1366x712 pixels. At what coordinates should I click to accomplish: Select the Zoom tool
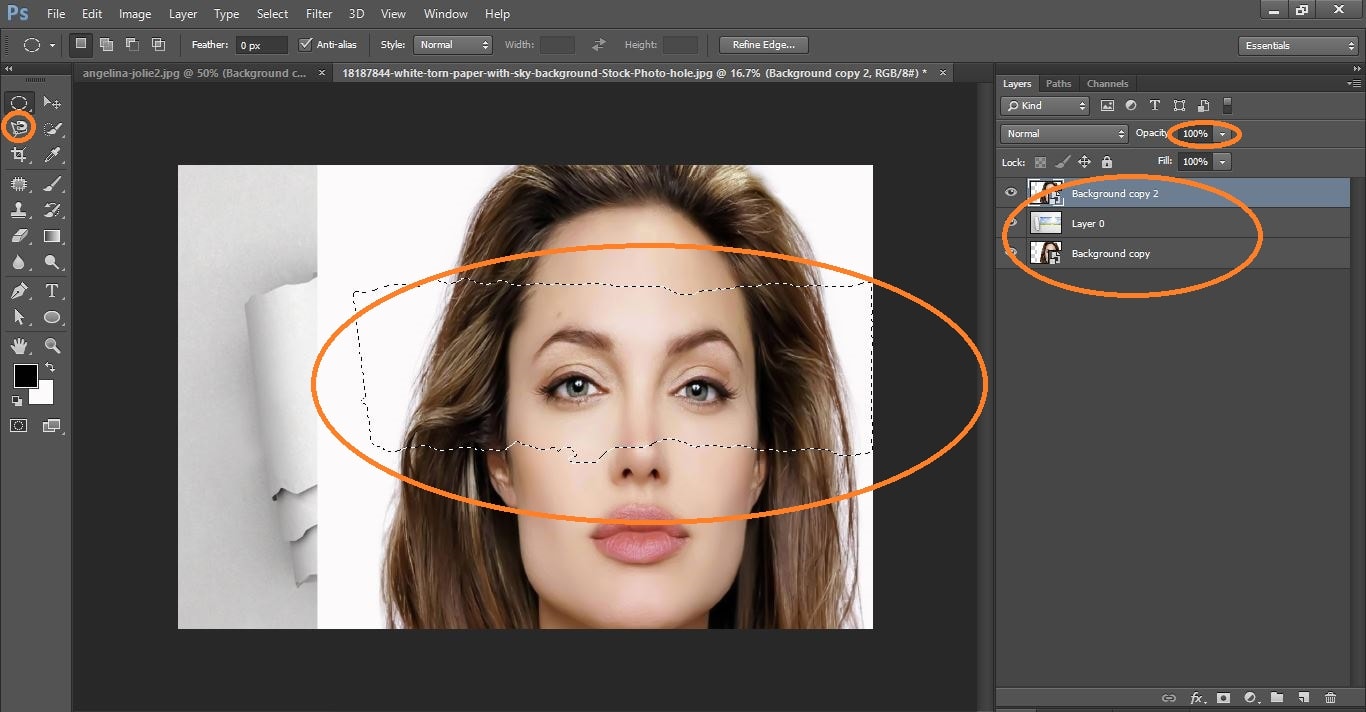[x=53, y=346]
